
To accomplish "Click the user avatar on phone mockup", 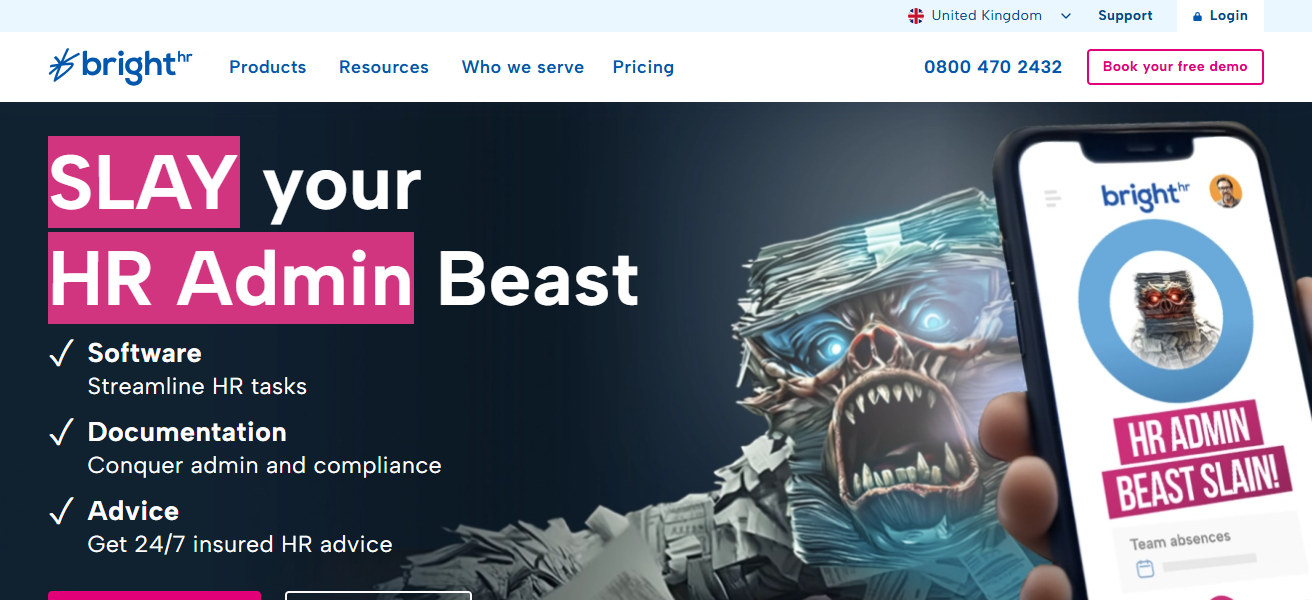I will coord(1225,190).
